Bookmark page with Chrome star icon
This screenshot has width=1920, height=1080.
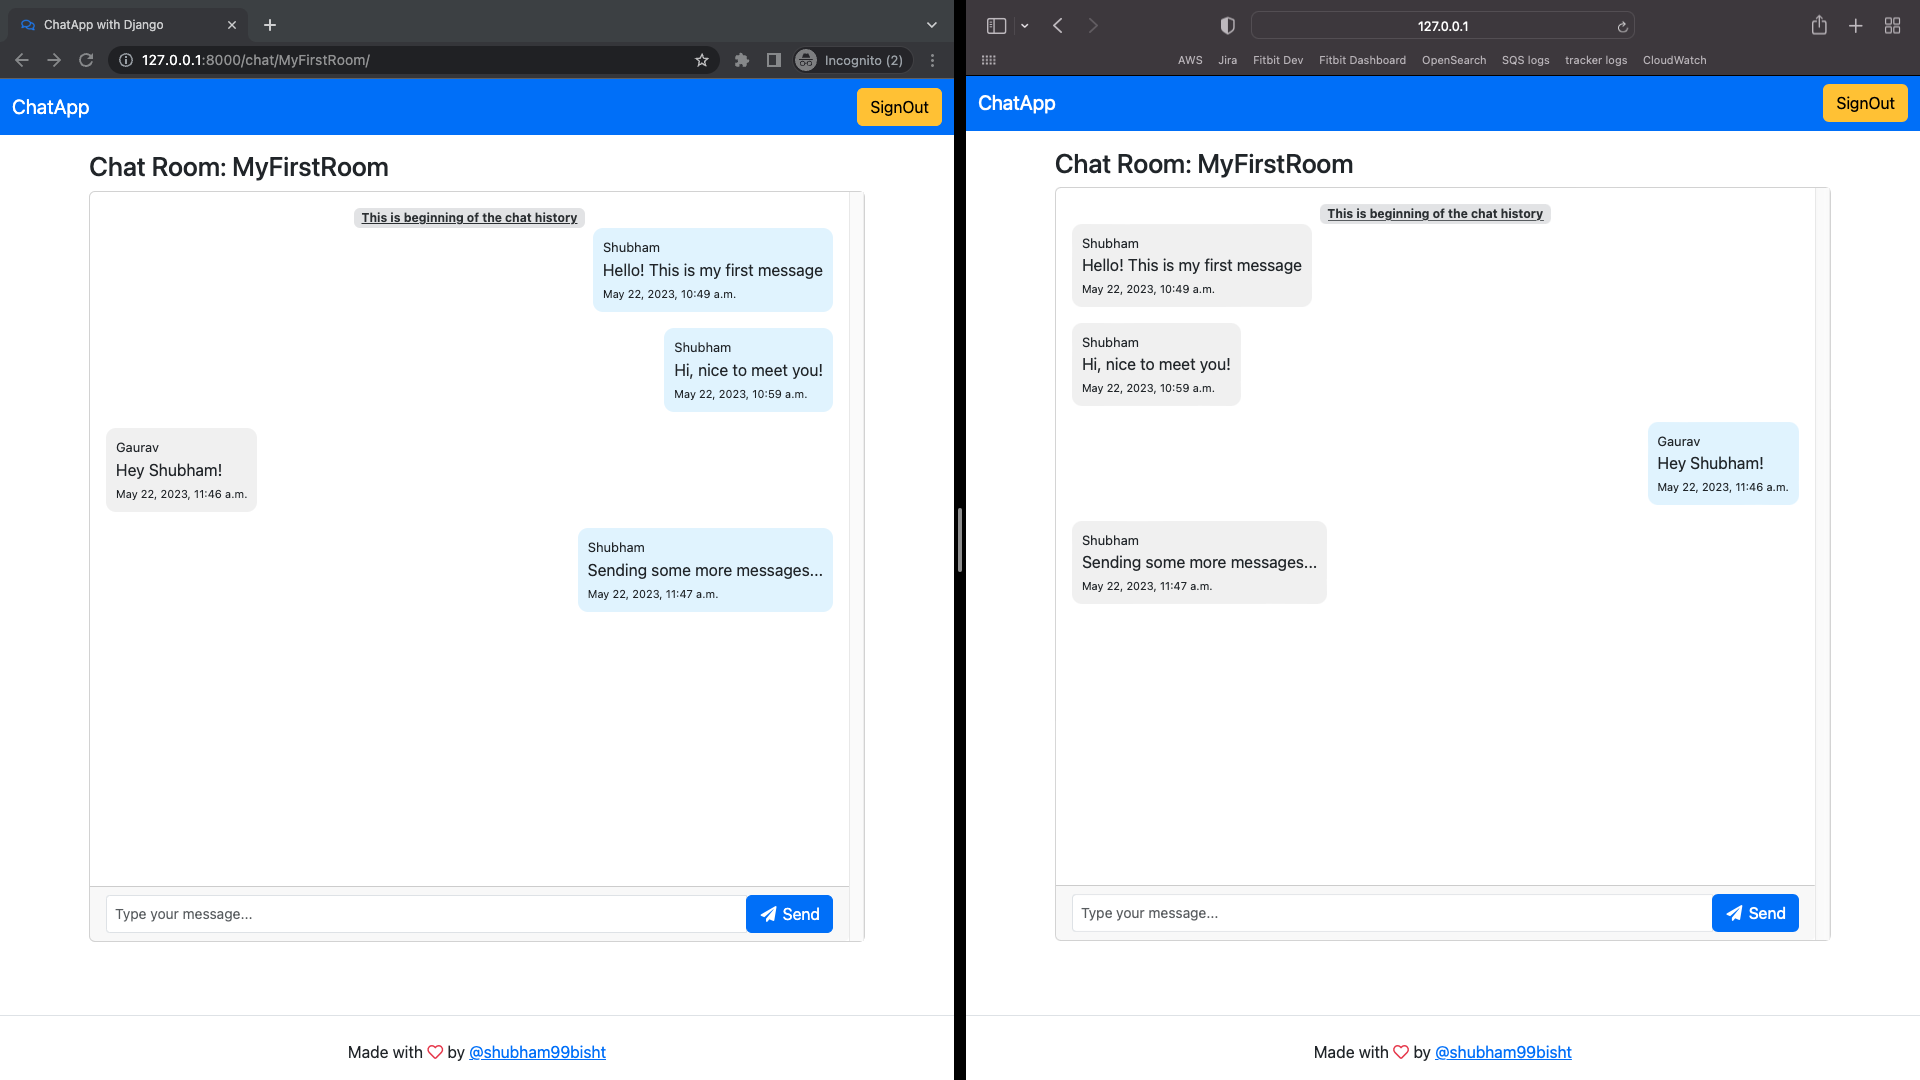coord(702,60)
